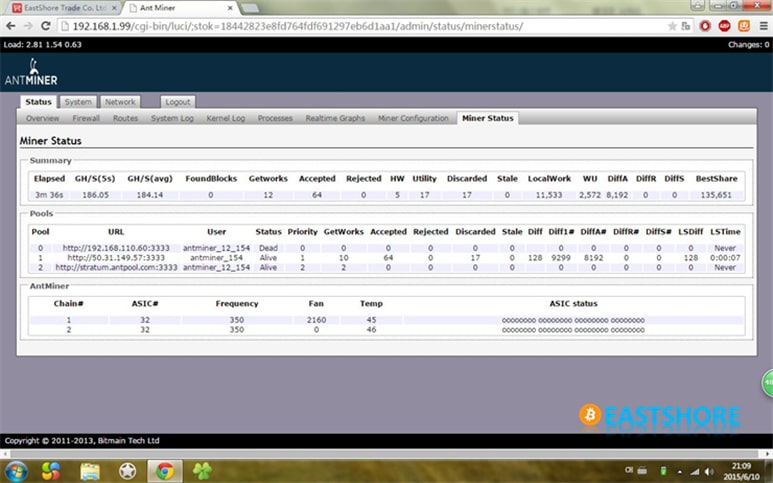
Task: Click the translate icon in address bar
Action: pos(686,26)
